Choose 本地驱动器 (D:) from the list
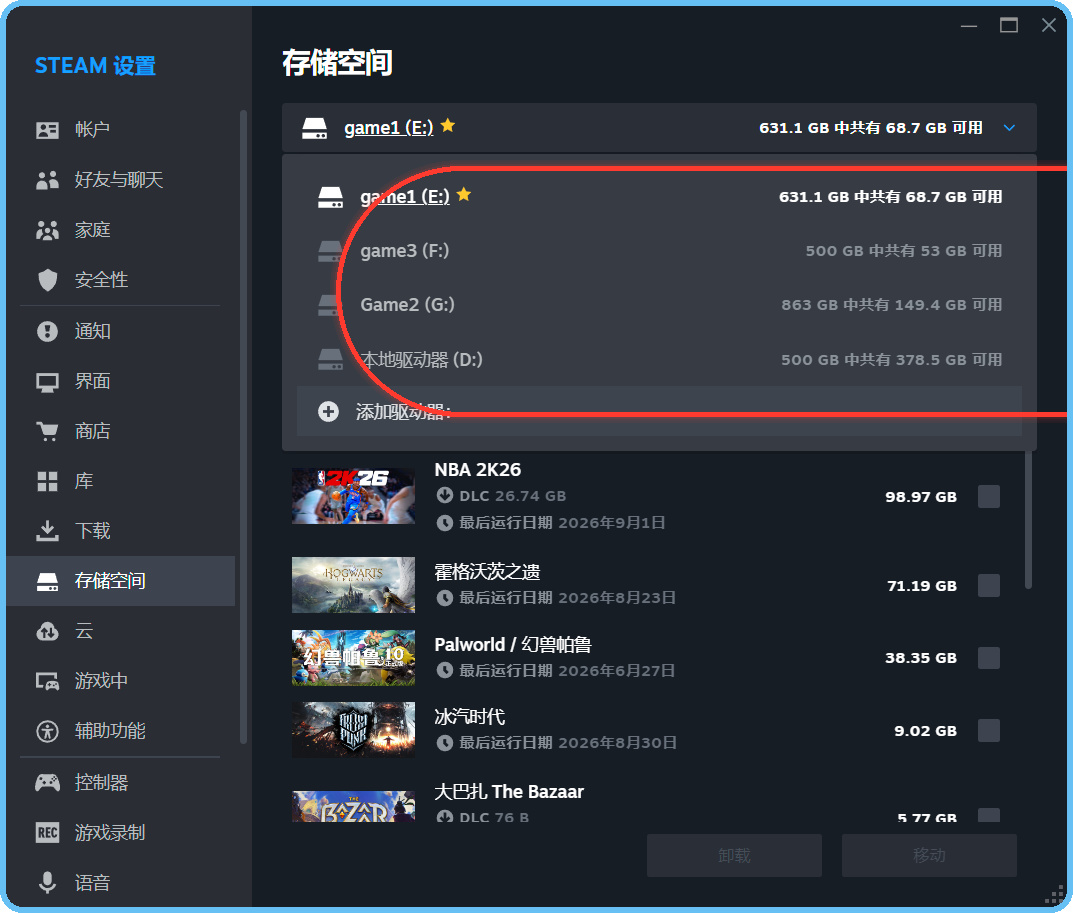The image size is (1073, 913). click(x=660, y=360)
